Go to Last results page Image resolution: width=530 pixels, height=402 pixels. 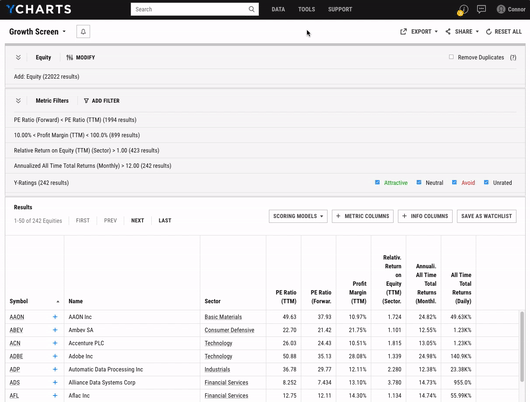[165, 220]
